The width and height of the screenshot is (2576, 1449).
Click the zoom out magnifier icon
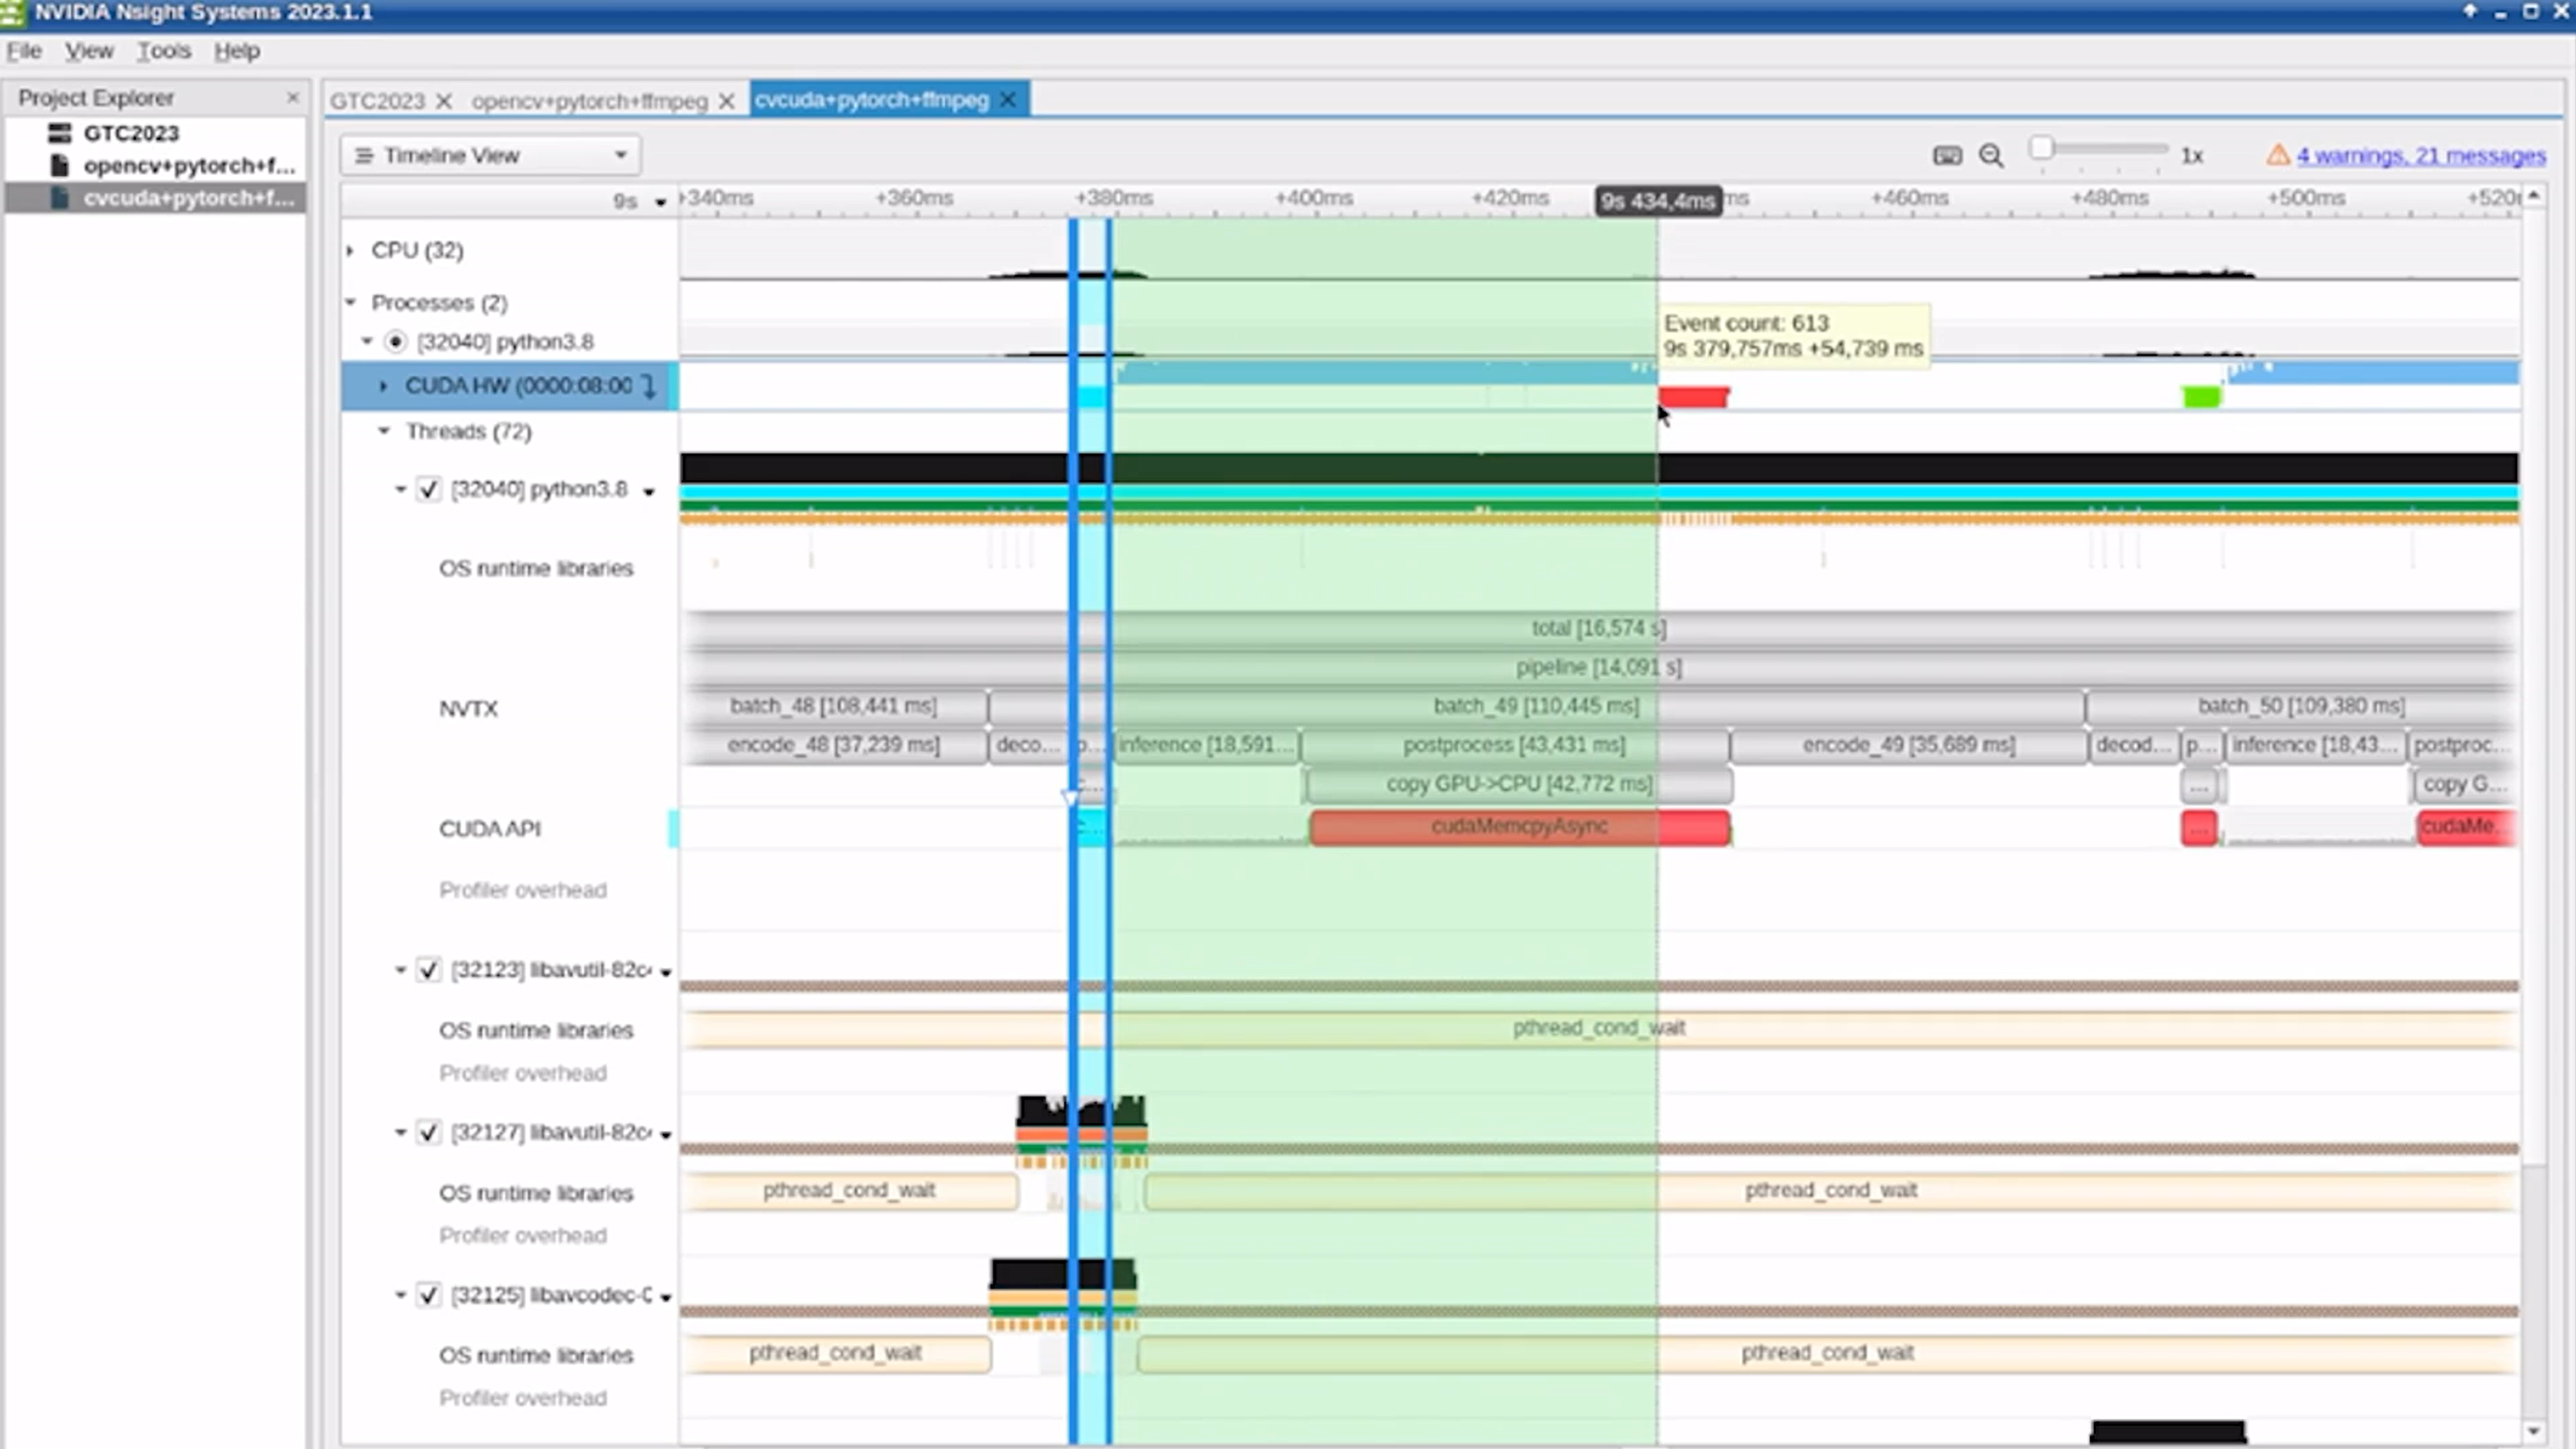(1991, 155)
